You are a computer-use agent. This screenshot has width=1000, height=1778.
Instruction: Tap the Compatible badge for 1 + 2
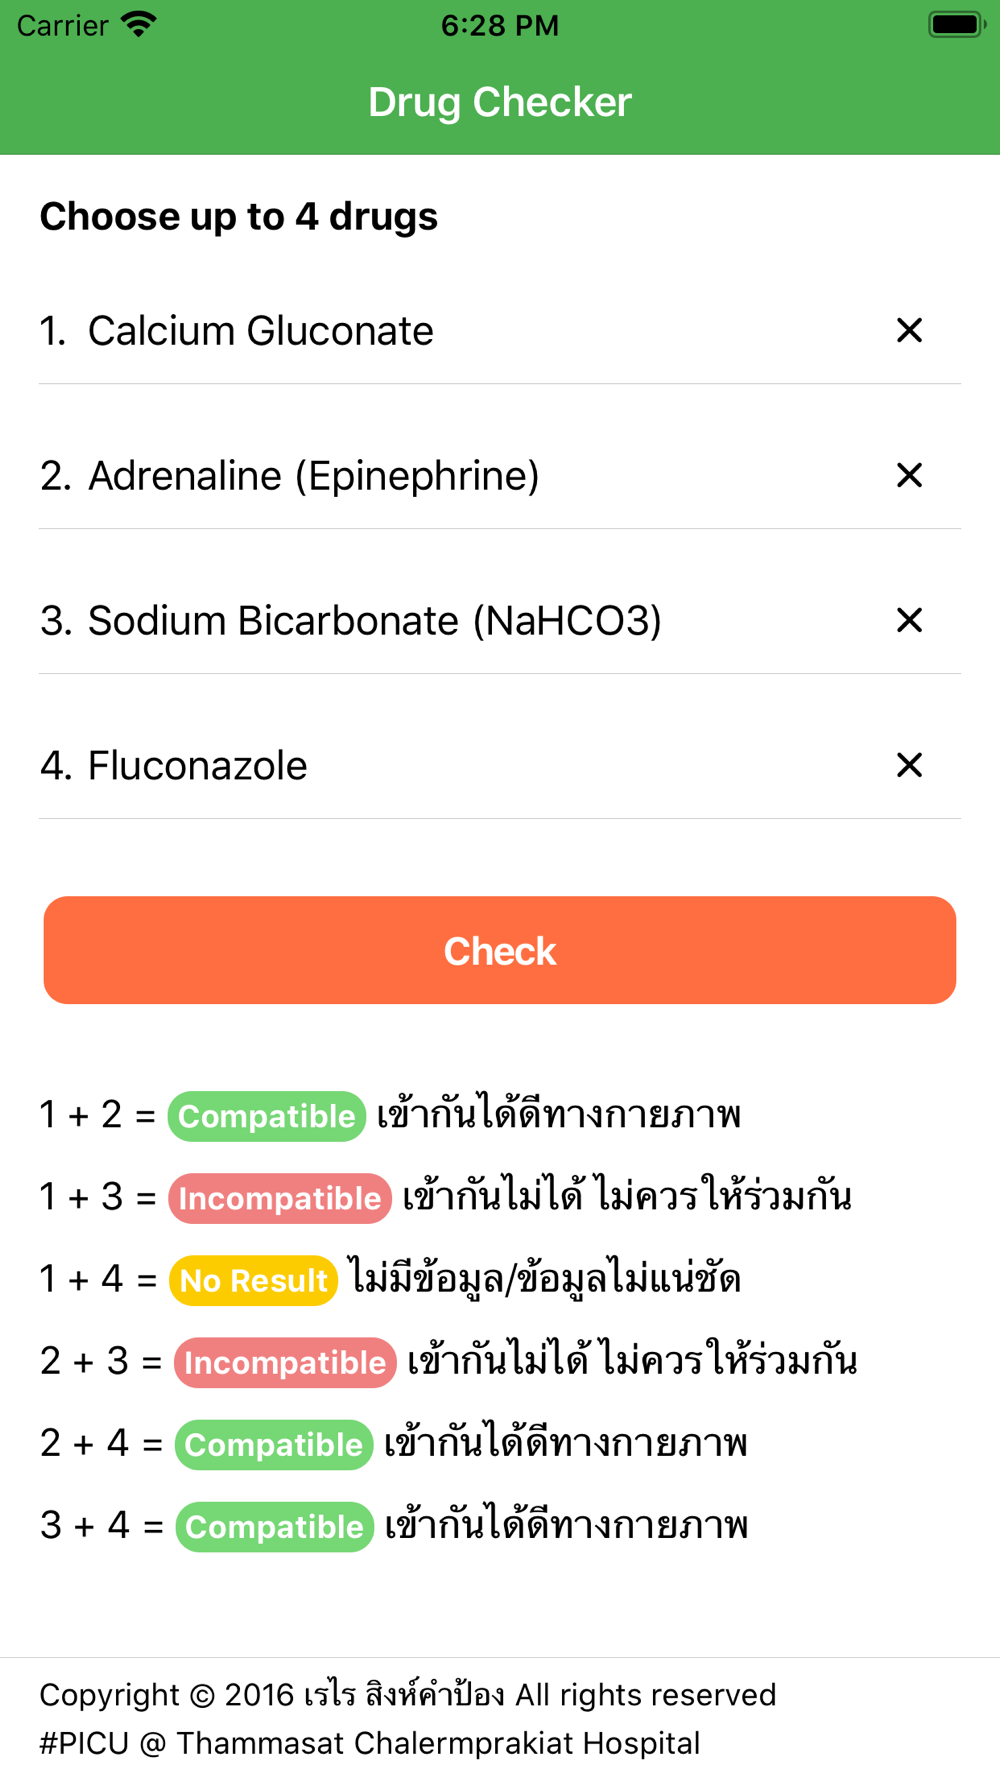click(x=267, y=1116)
